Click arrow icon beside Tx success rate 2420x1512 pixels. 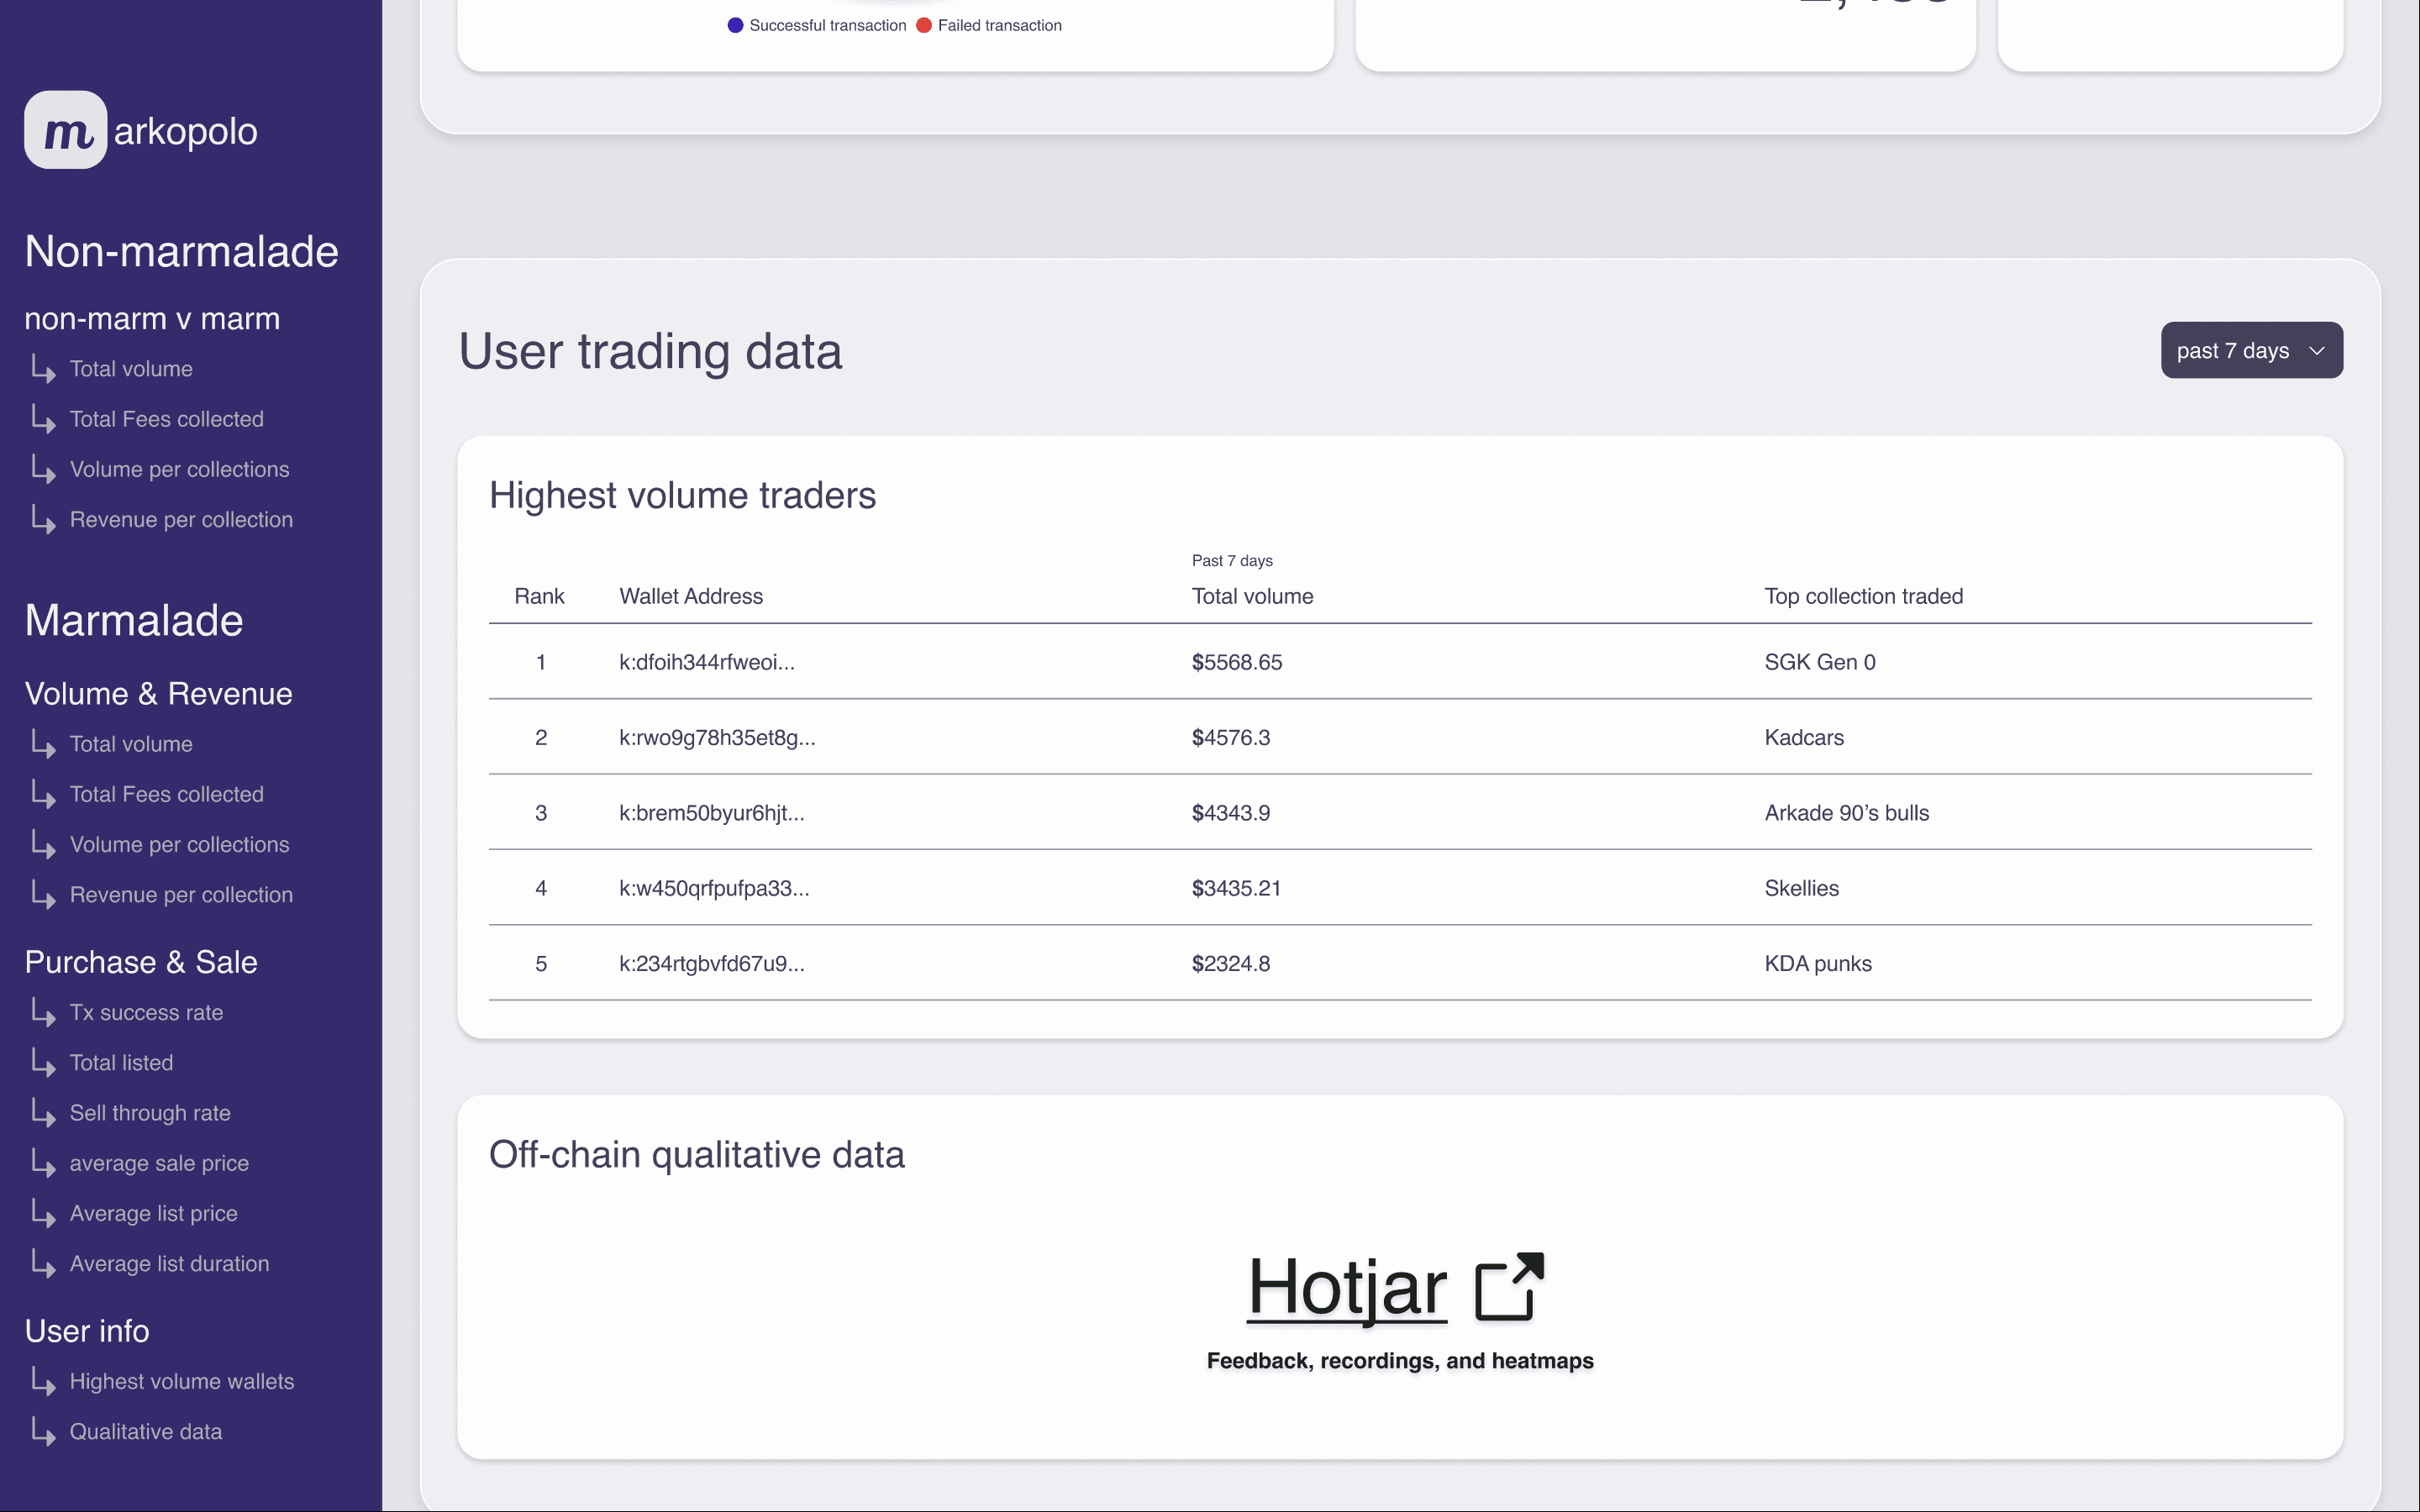click(x=43, y=1012)
